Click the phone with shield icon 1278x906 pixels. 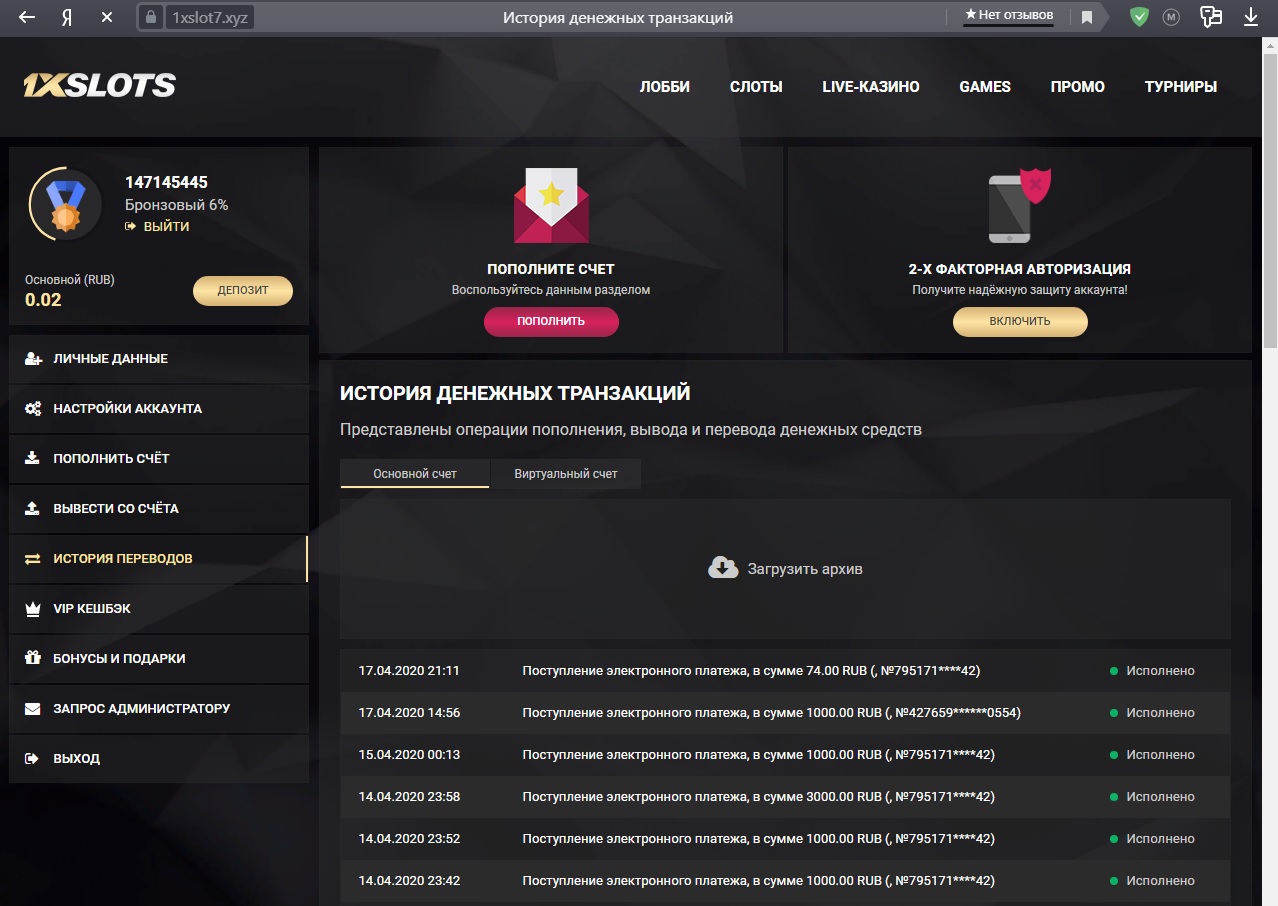pyautogui.click(x=1019, y=205)
